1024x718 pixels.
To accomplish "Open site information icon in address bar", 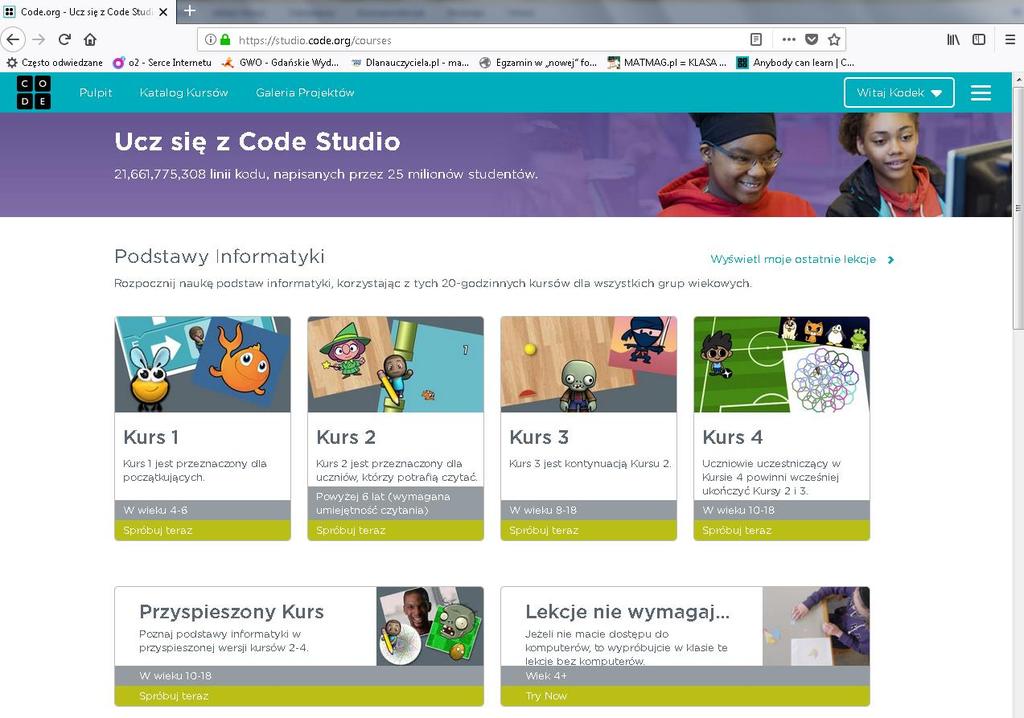I will click(210, 40).
